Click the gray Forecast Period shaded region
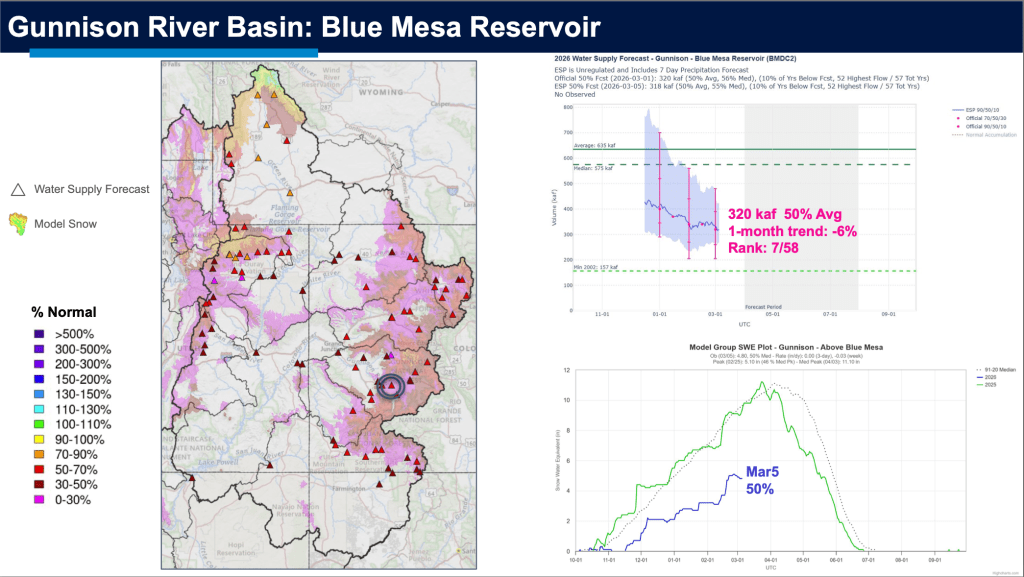Viewport: 1024px width, 577px height. pos(801,200)
